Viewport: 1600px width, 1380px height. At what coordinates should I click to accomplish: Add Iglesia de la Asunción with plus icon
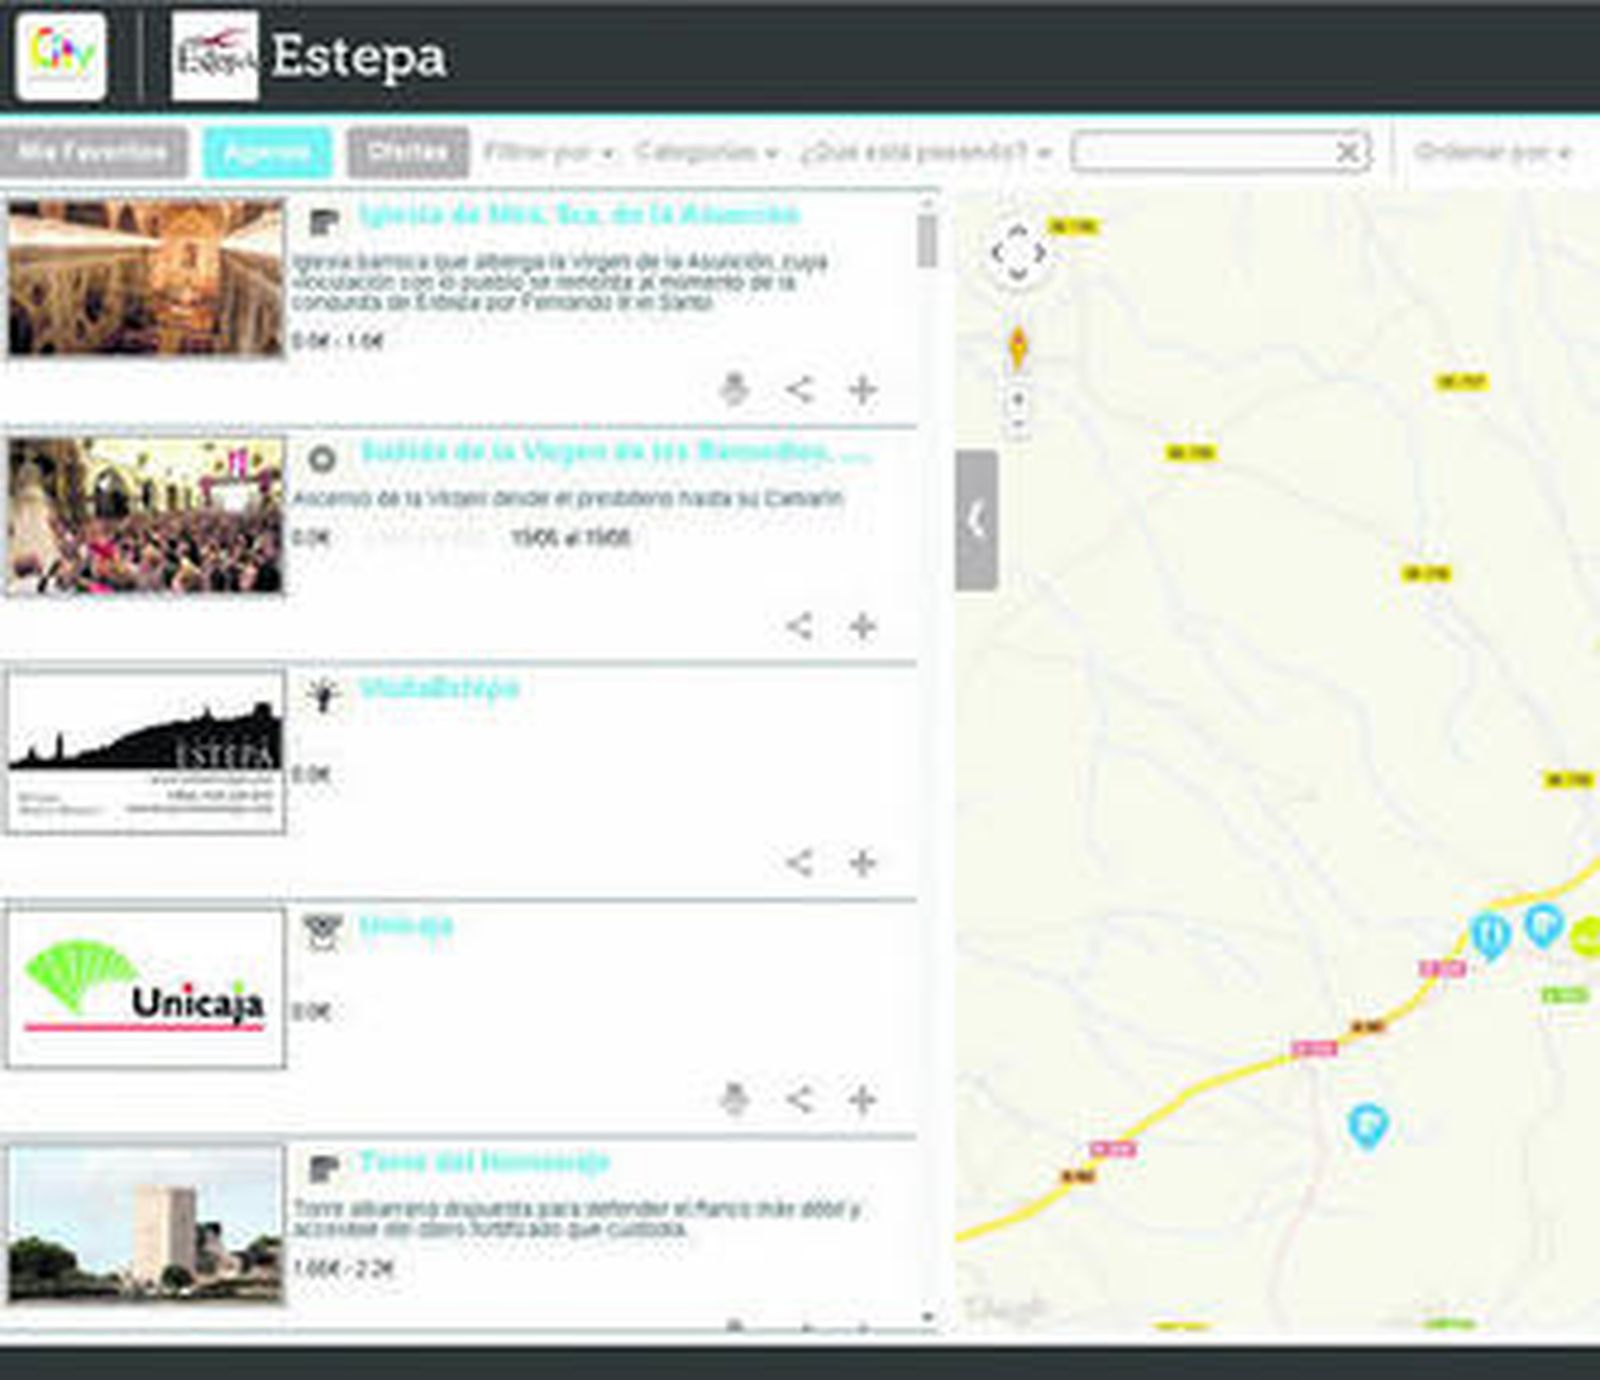coord(862,389)
